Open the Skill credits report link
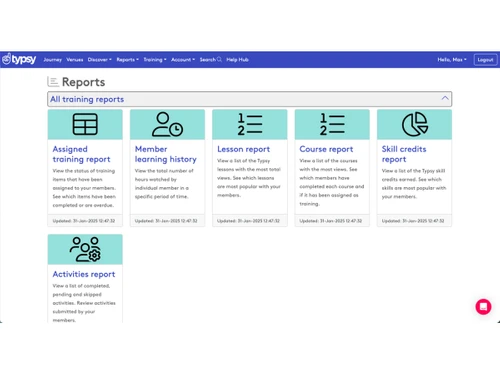The width and height of the screenshot is (500, 375). point(404,154)
